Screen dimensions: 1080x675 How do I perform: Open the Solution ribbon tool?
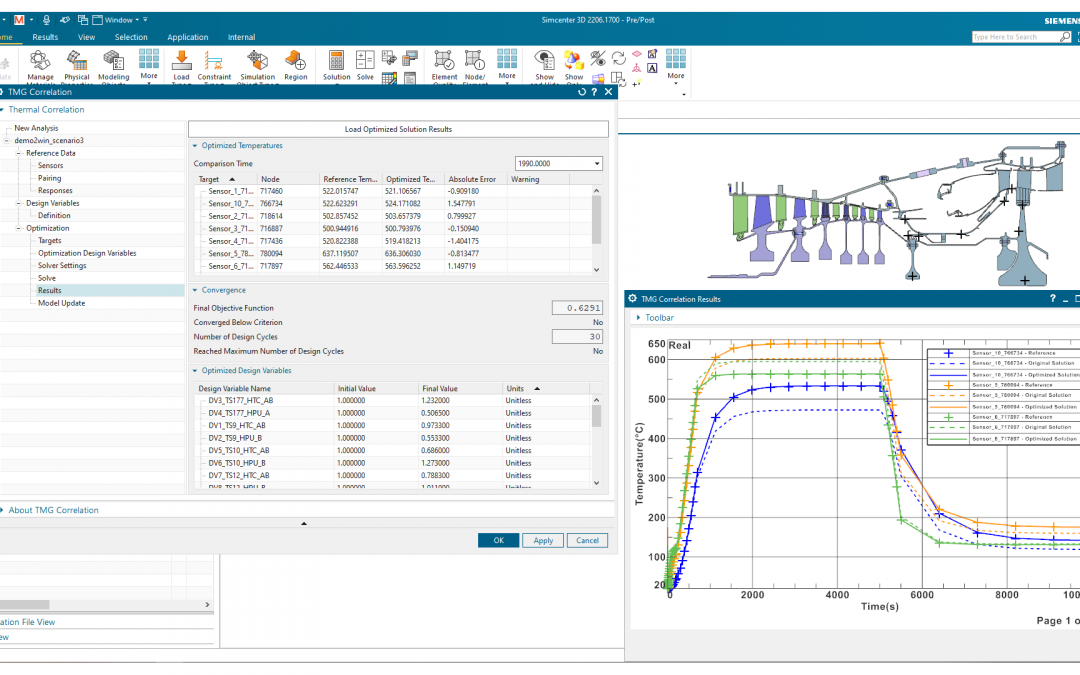point(336,65)
